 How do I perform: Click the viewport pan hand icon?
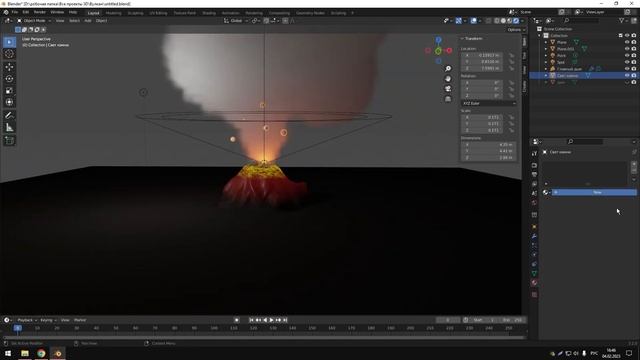tap(448, 79)
